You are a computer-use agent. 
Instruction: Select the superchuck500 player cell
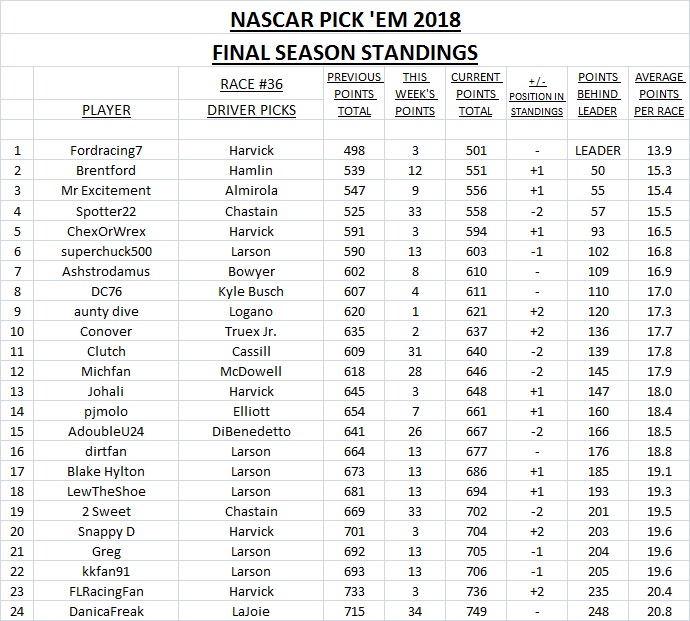[x=106, y=251]
